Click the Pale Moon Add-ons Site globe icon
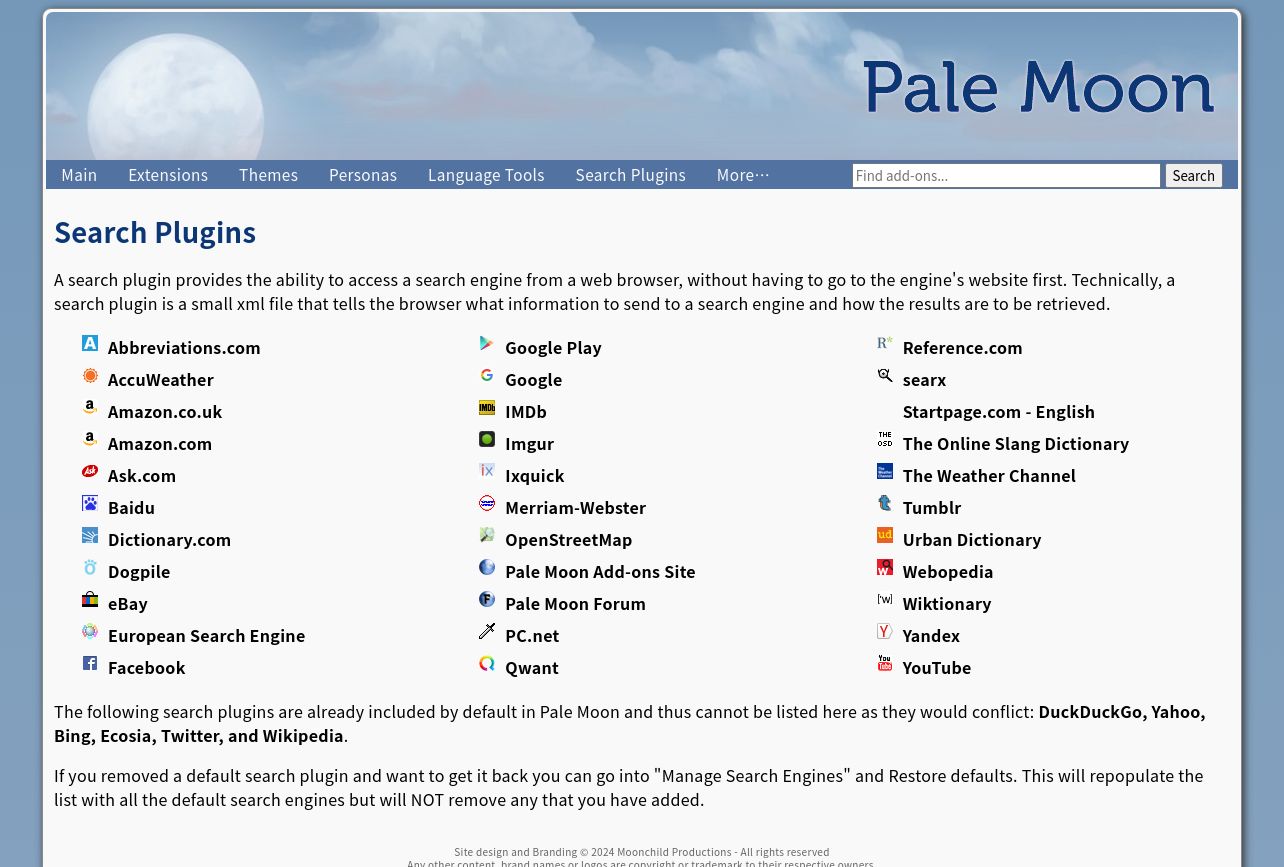 pyautogui.click(x=487, y=567)
